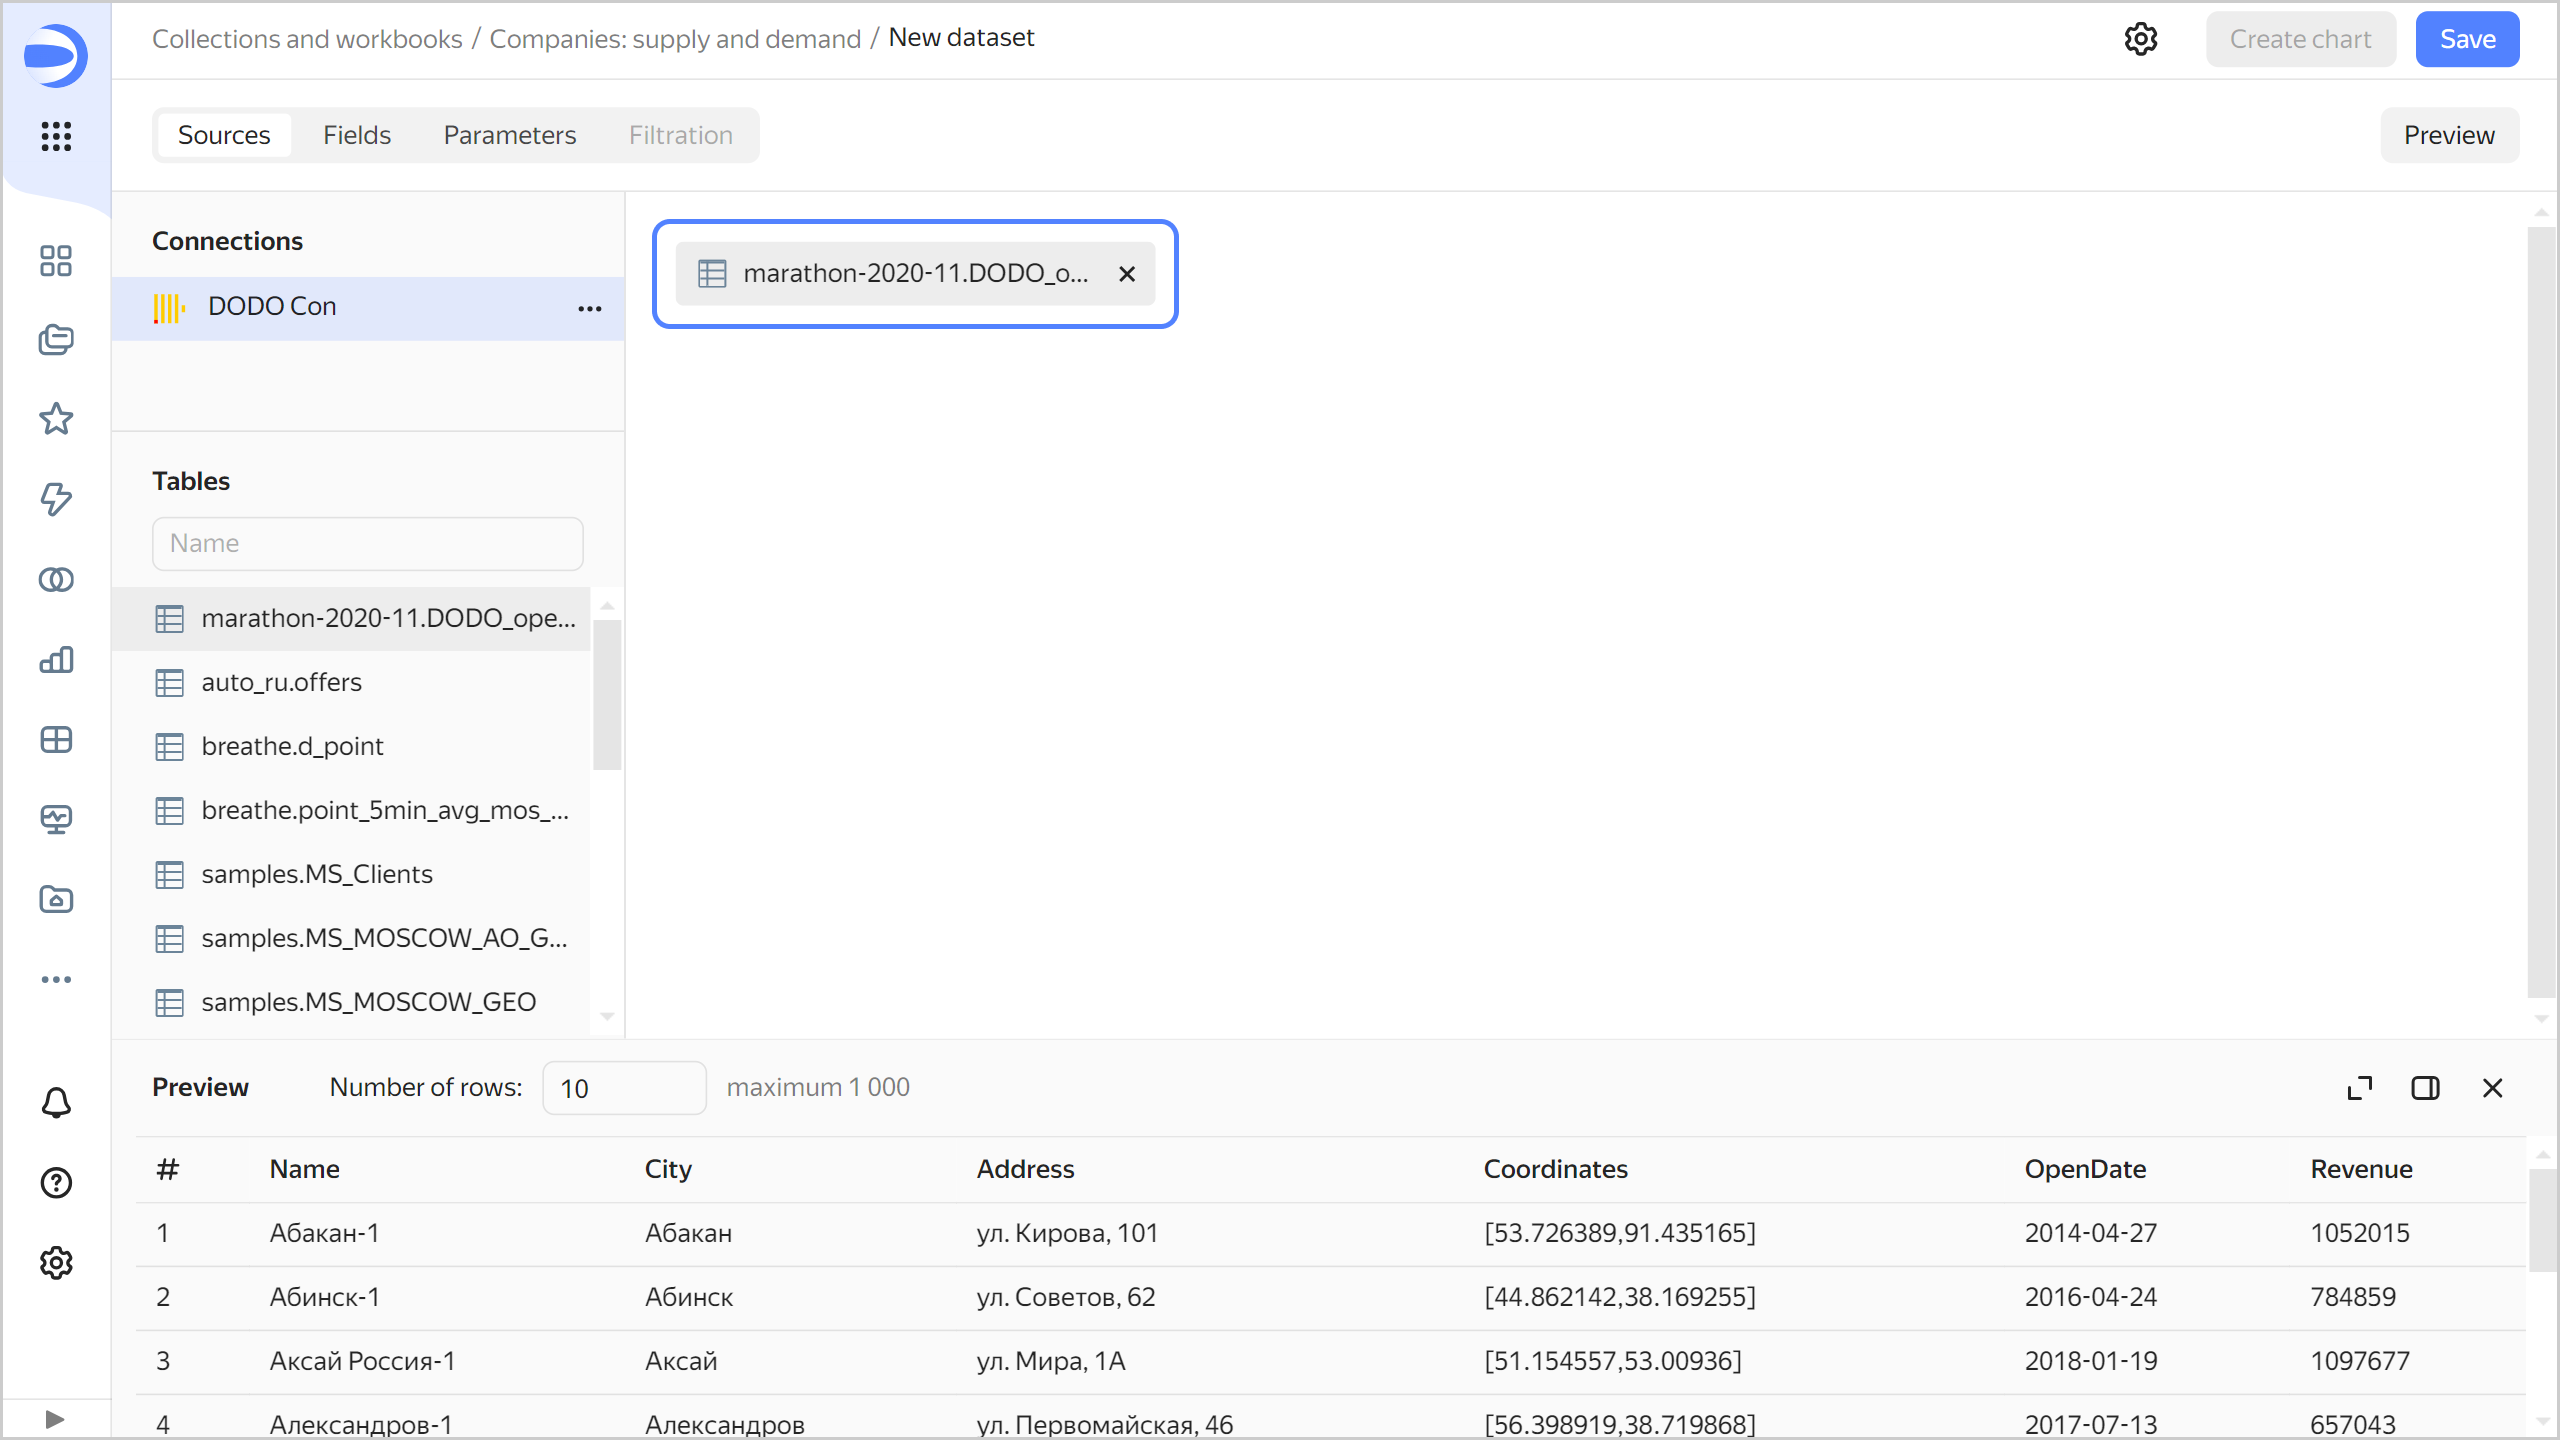Click the Fields tab
This screenshot has width=2560, height=1440.
[357, 135]
